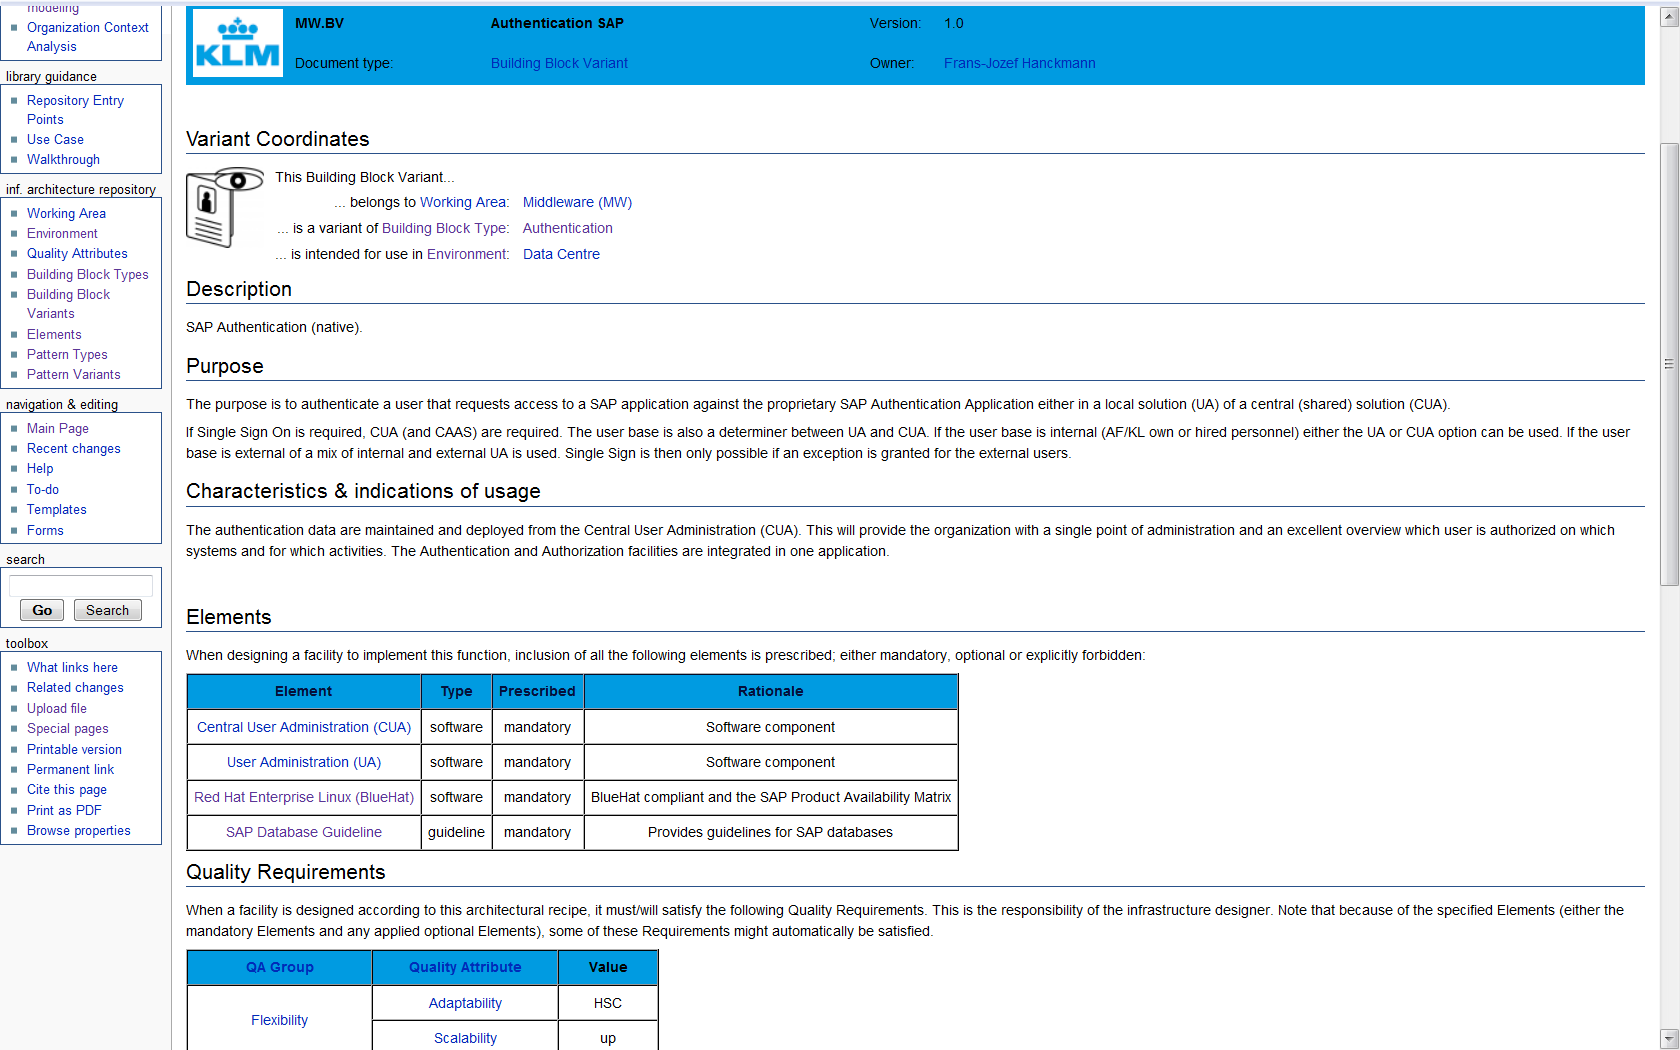Viewport: 1680px width, 1050px height.
Task: Click 'BlueHat compliant and the SAP Product Availability Matrix'
Action: (771, 797)
